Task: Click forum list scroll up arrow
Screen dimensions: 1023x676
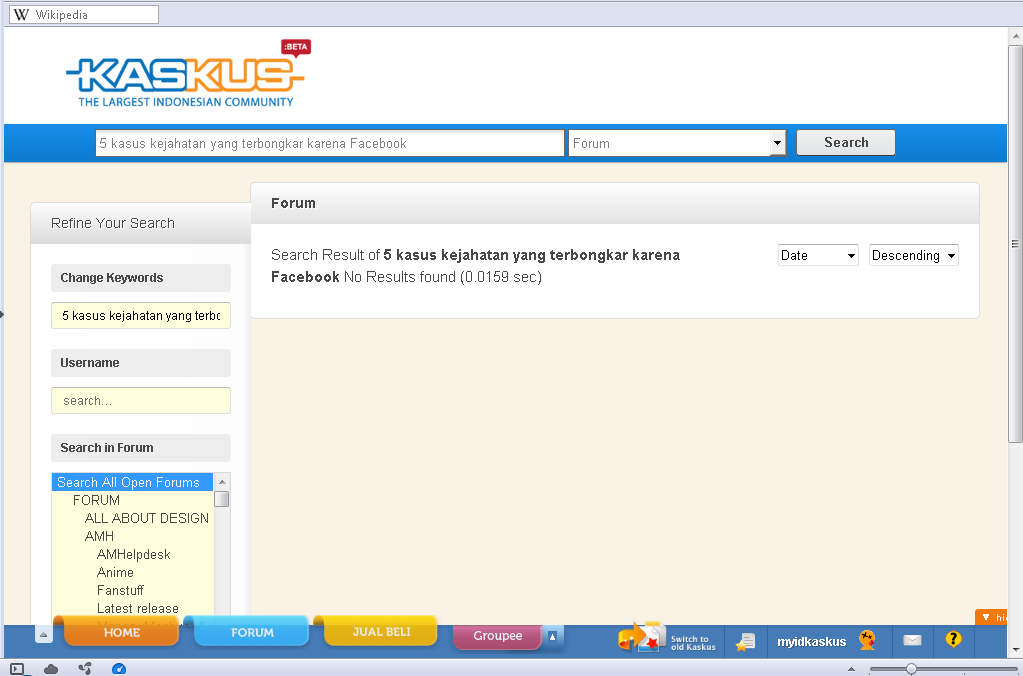Action: [x=222, y=482]
